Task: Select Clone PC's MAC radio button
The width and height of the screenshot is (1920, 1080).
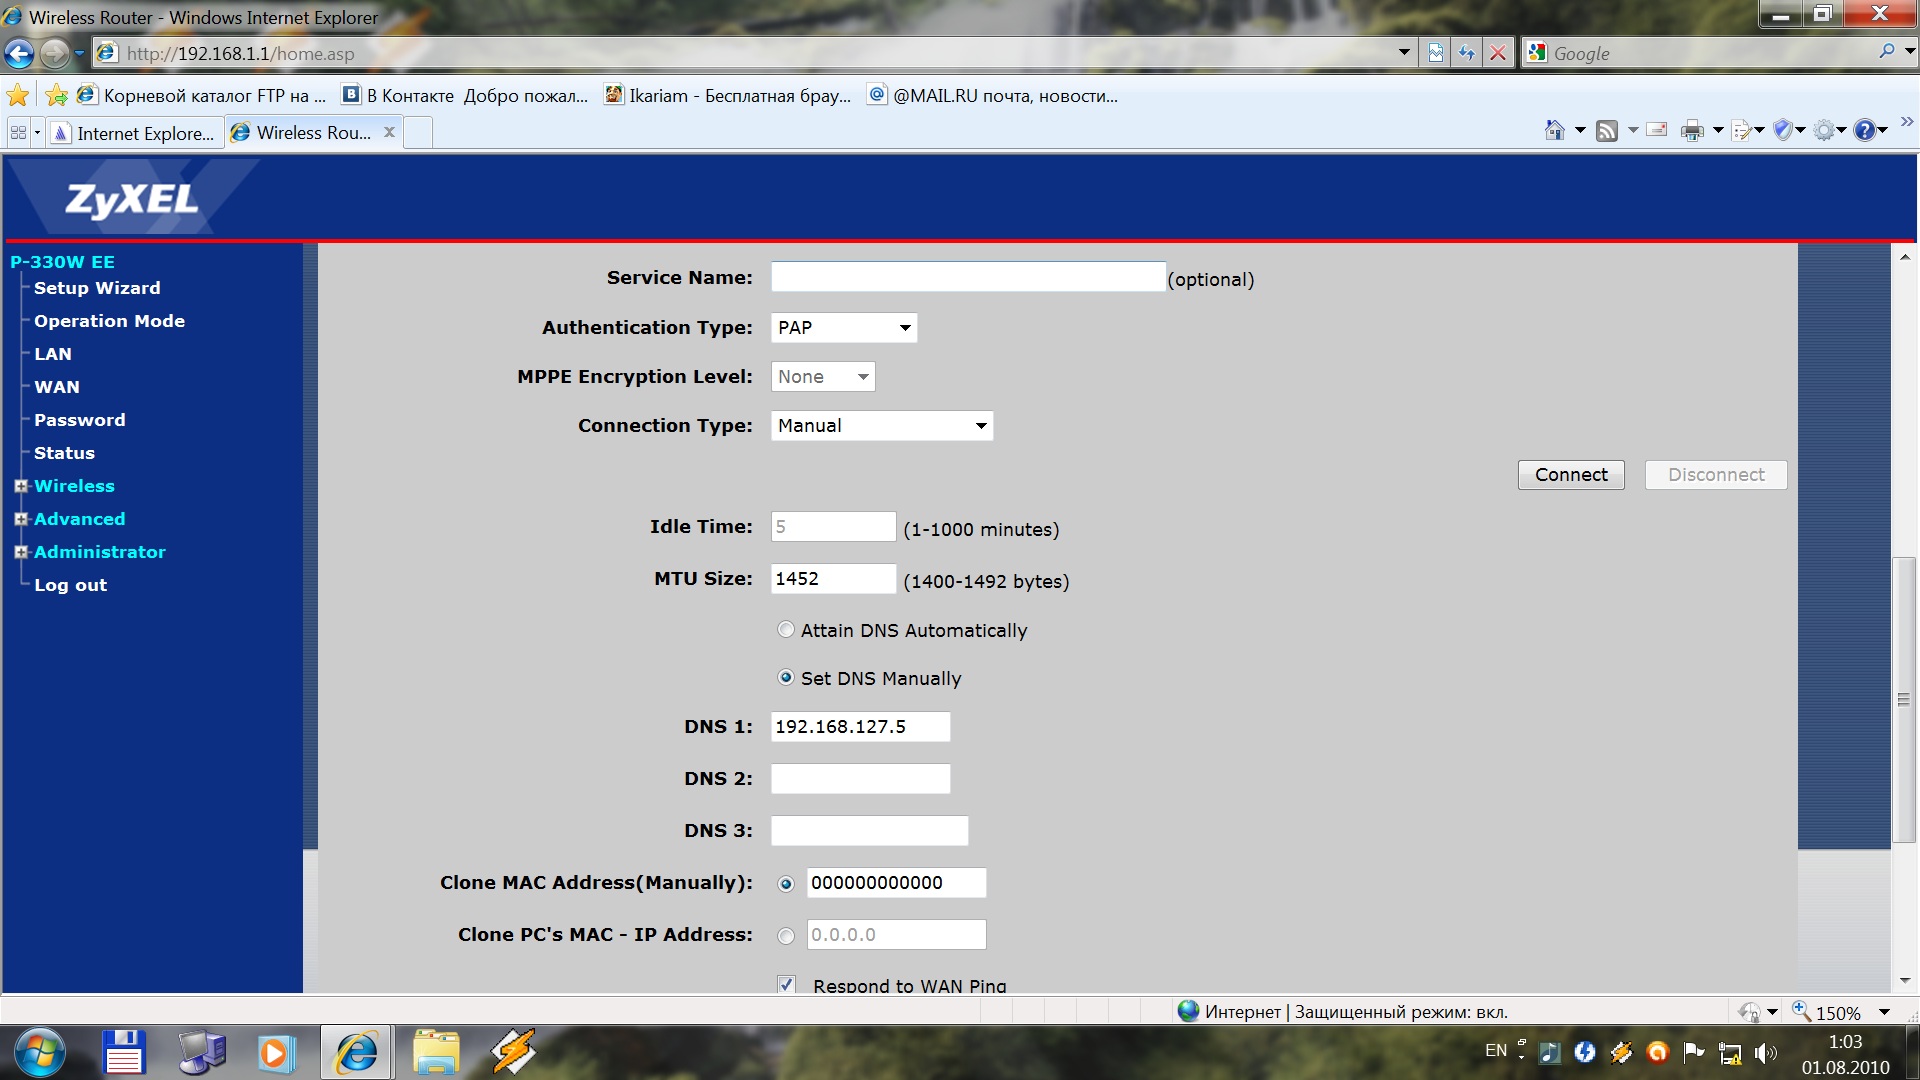Action: pyautogui.click(x=786, y=935)
